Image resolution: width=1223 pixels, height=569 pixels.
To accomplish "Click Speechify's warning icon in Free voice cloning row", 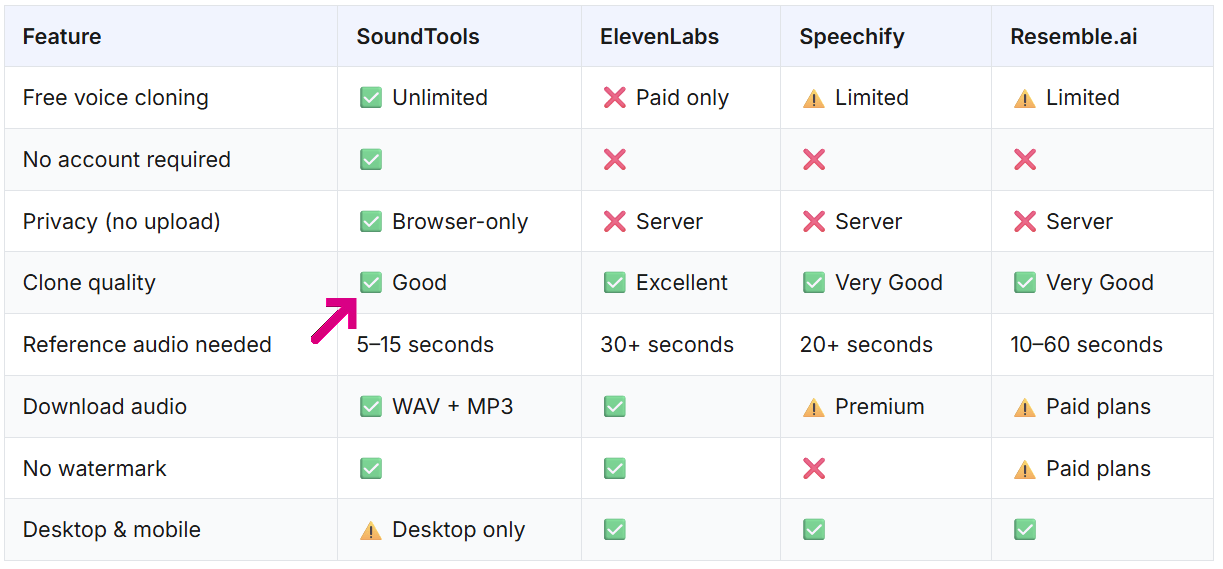I will (x=814, y=98).
